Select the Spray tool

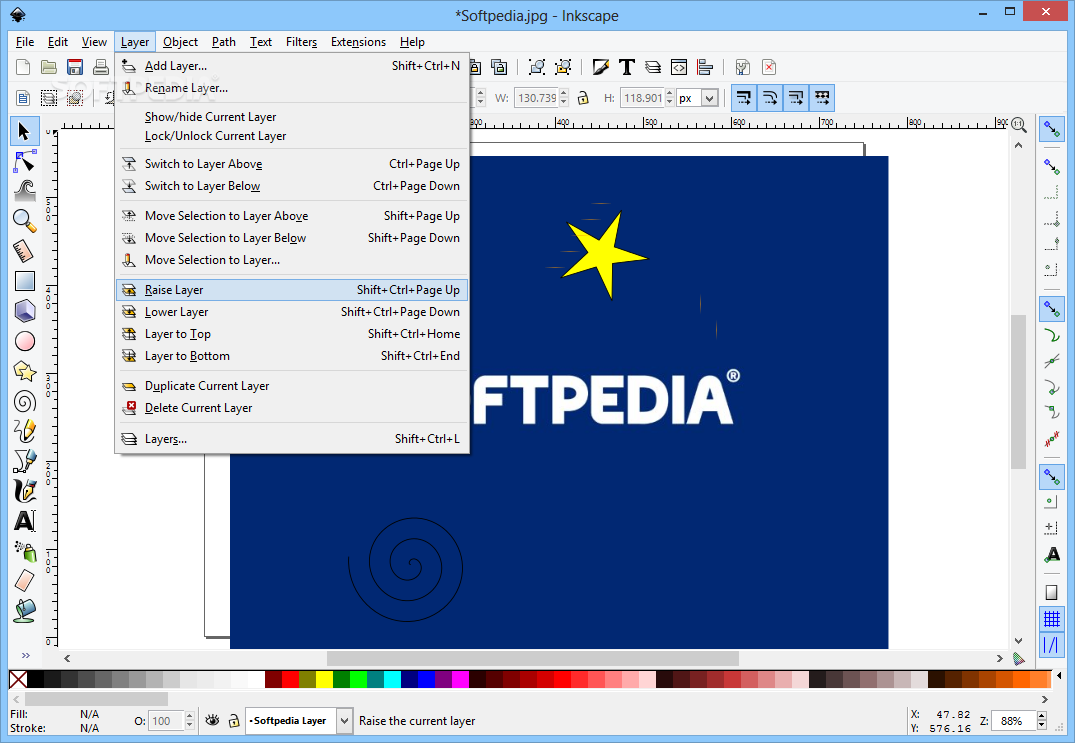tap(24, 551)
